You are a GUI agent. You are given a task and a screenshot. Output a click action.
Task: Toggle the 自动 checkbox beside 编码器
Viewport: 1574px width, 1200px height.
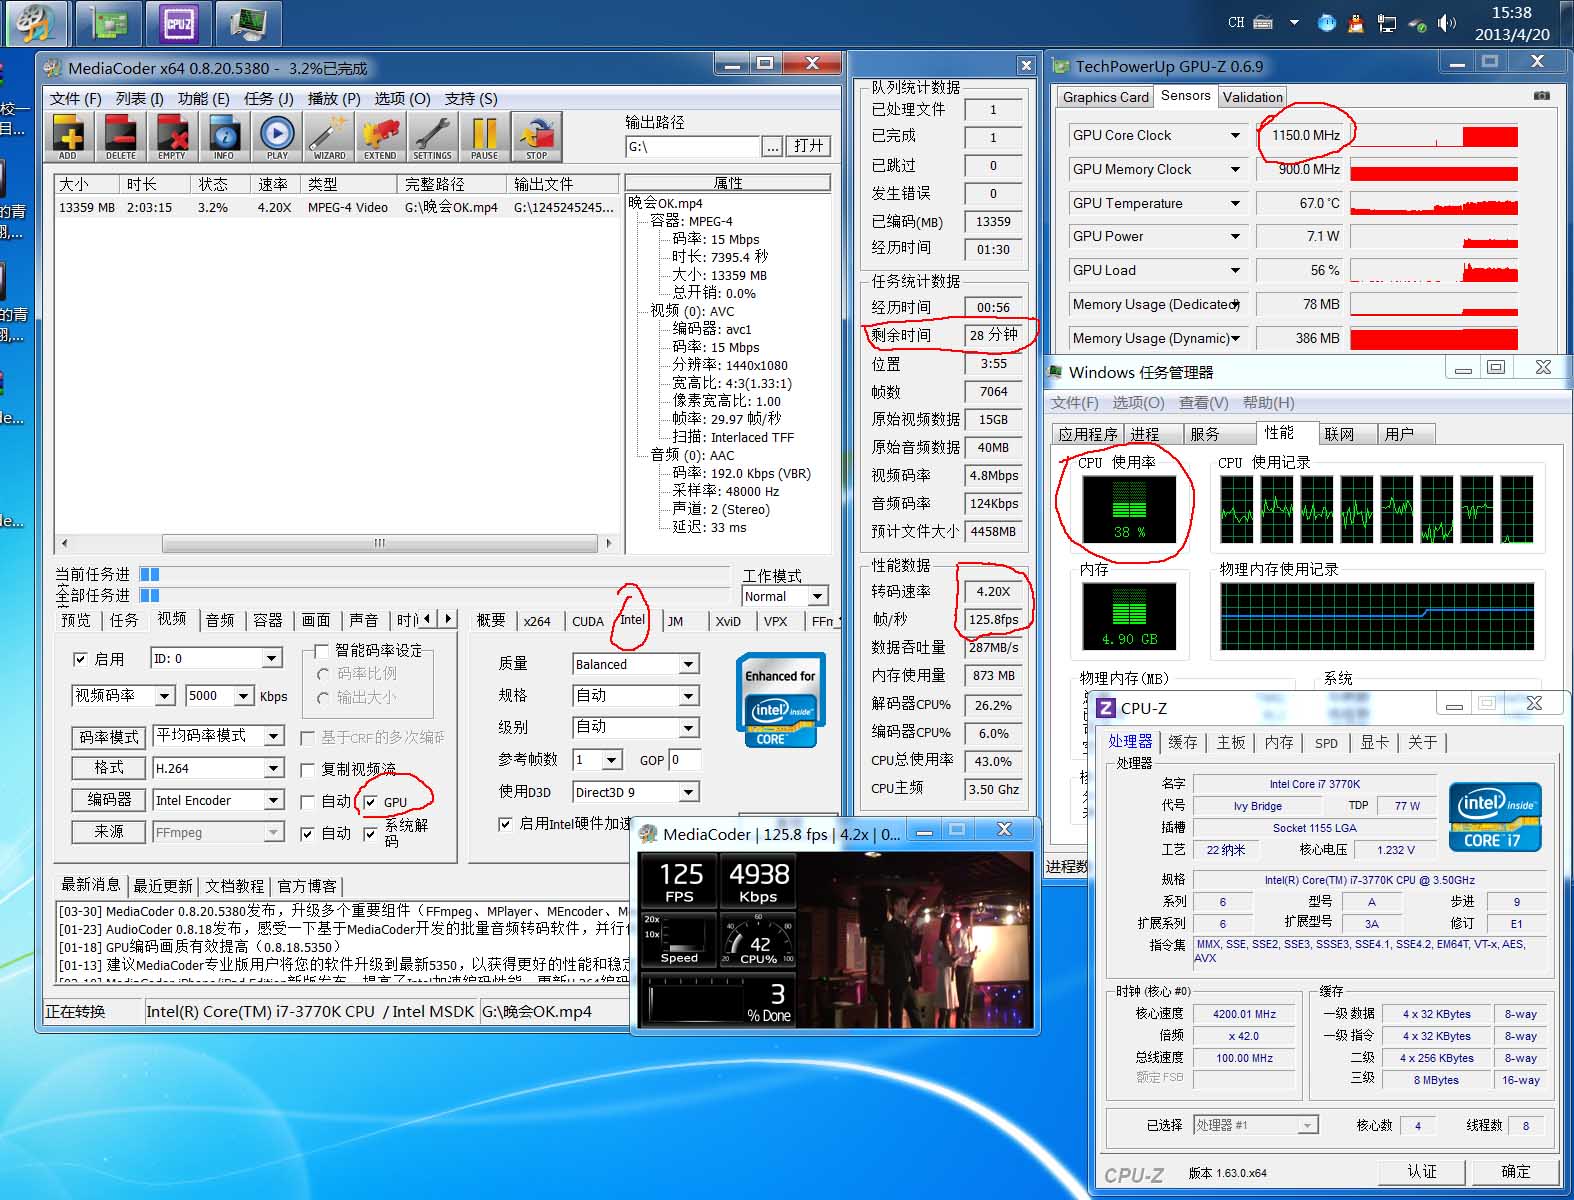pos(308,801)
